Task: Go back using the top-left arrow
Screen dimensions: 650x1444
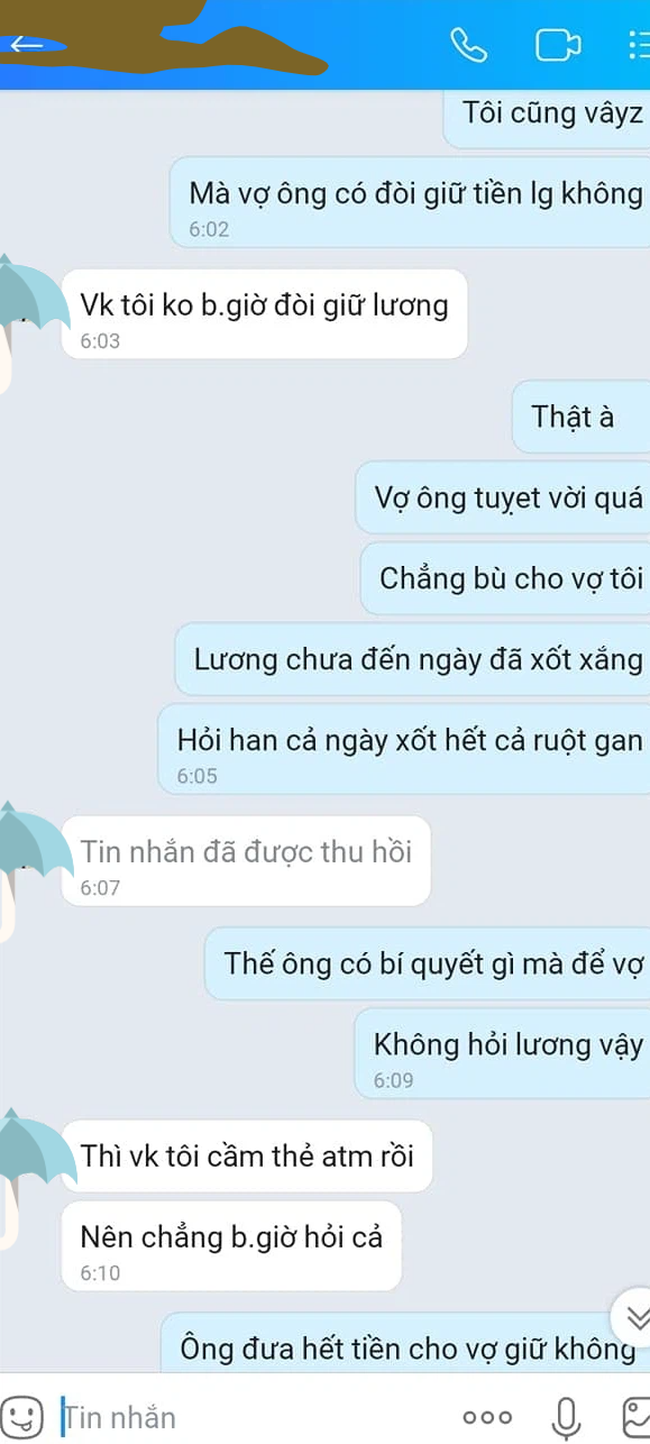Action: tap(26, 44)
